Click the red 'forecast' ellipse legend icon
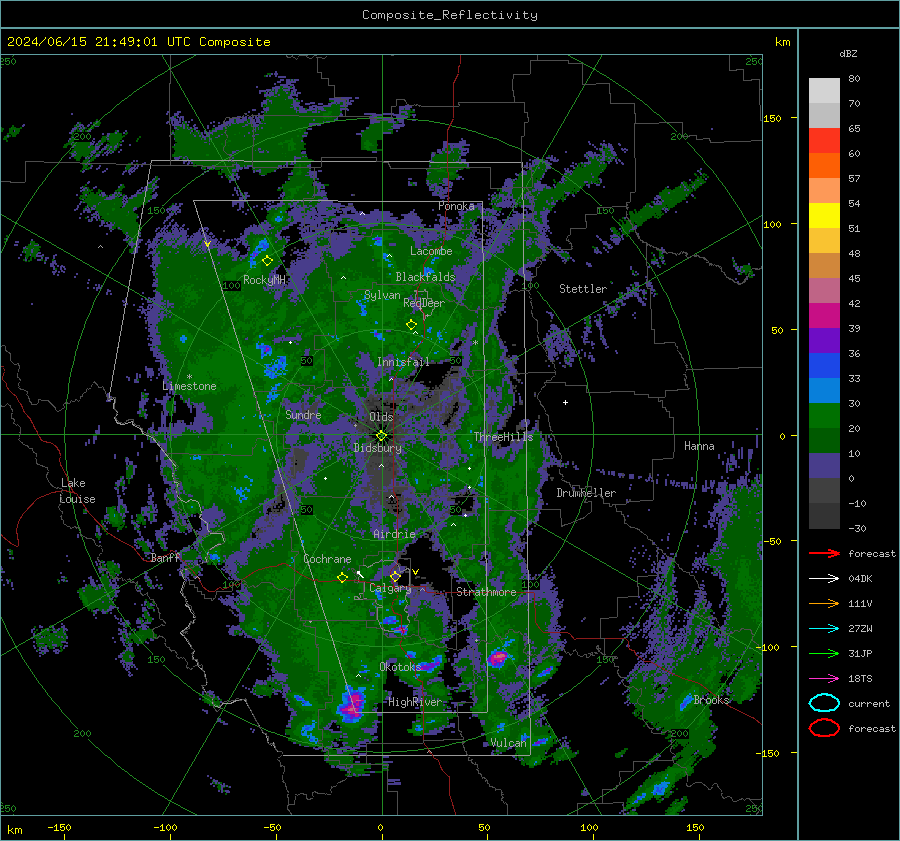 [x=824, y=728]
